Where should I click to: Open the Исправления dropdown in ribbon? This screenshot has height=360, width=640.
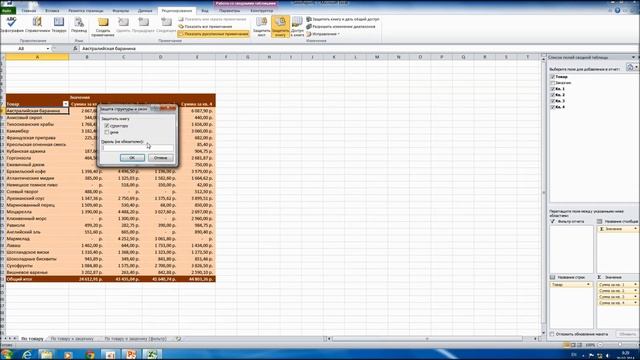[x=323, y=34]
